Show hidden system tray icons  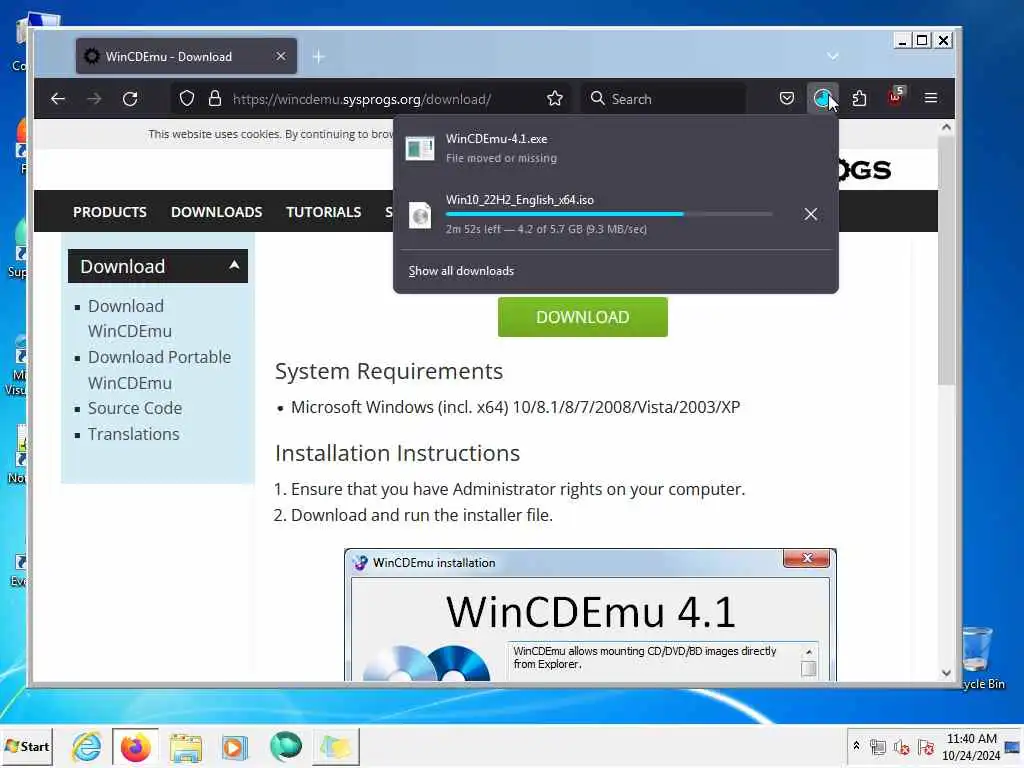(856, 746)
